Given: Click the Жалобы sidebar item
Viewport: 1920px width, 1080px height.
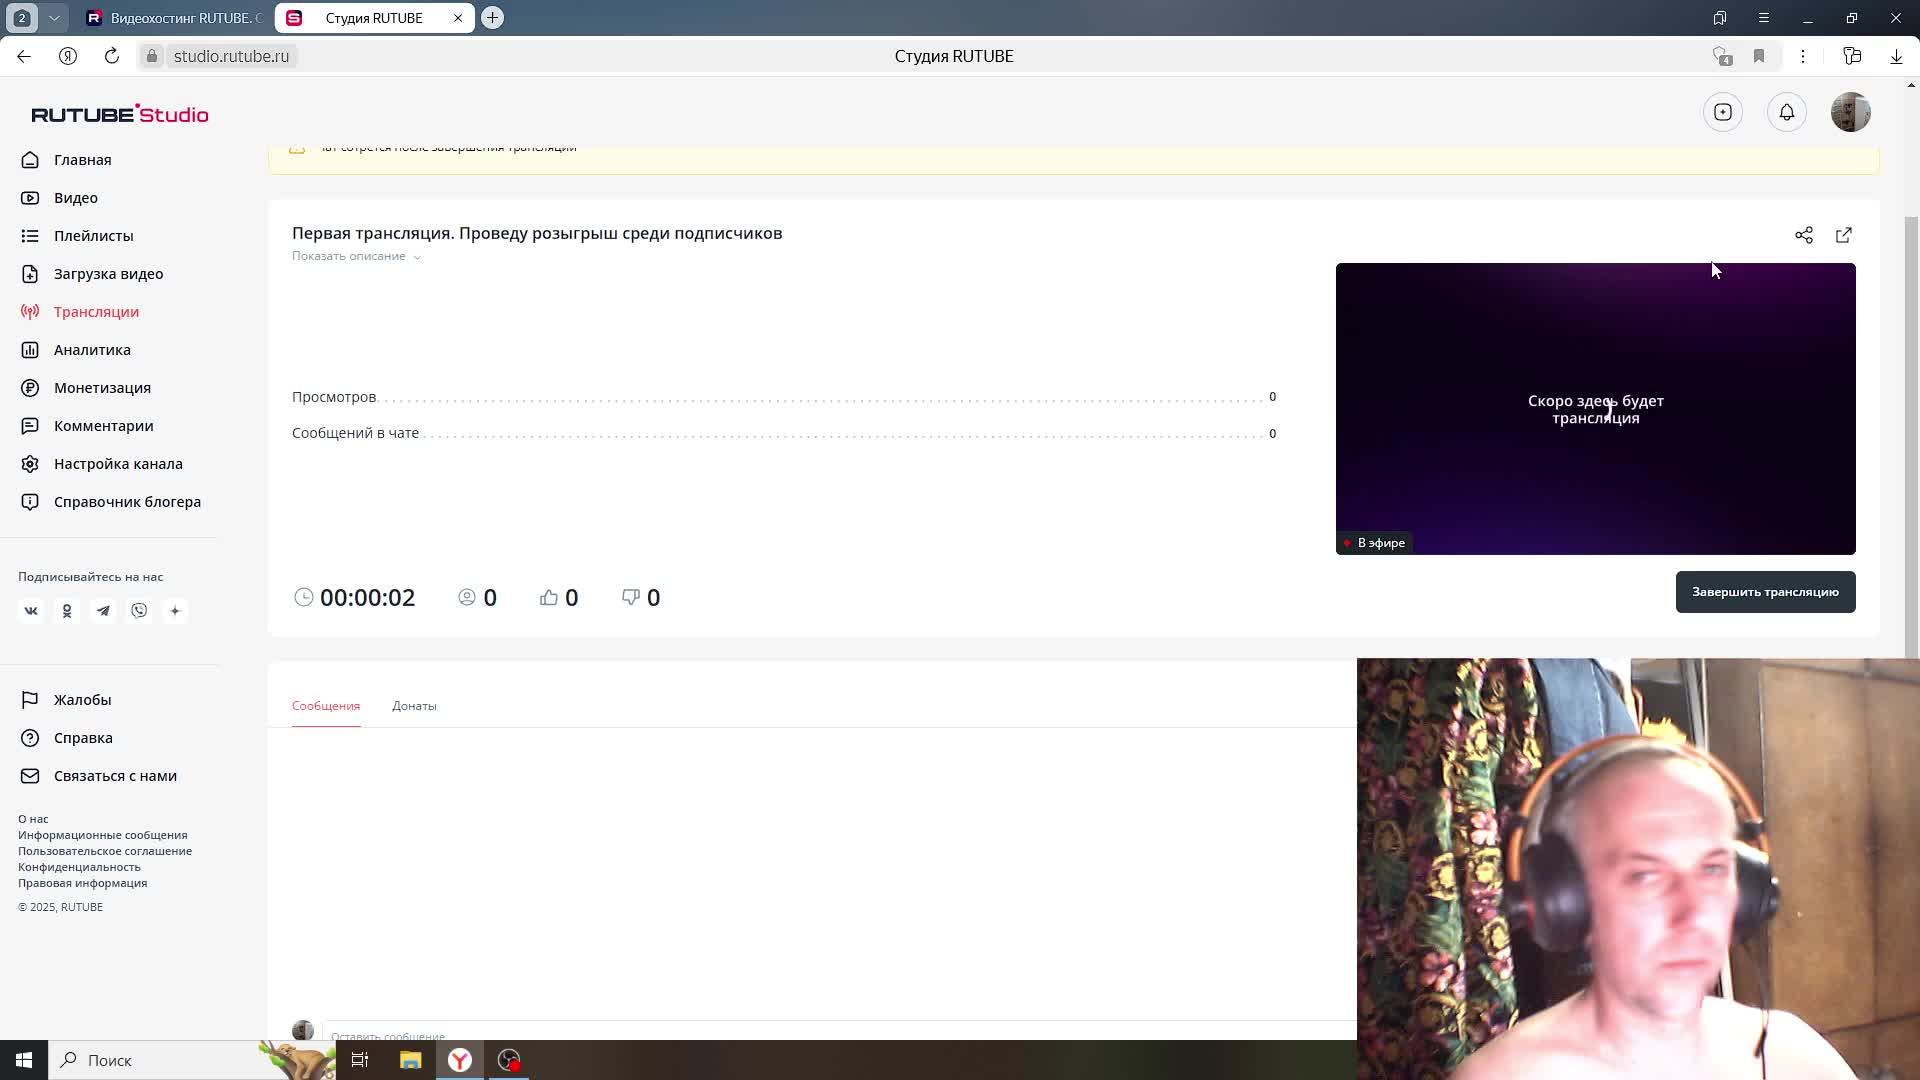Looking at the screenshot, I should (x=82, y=700).
